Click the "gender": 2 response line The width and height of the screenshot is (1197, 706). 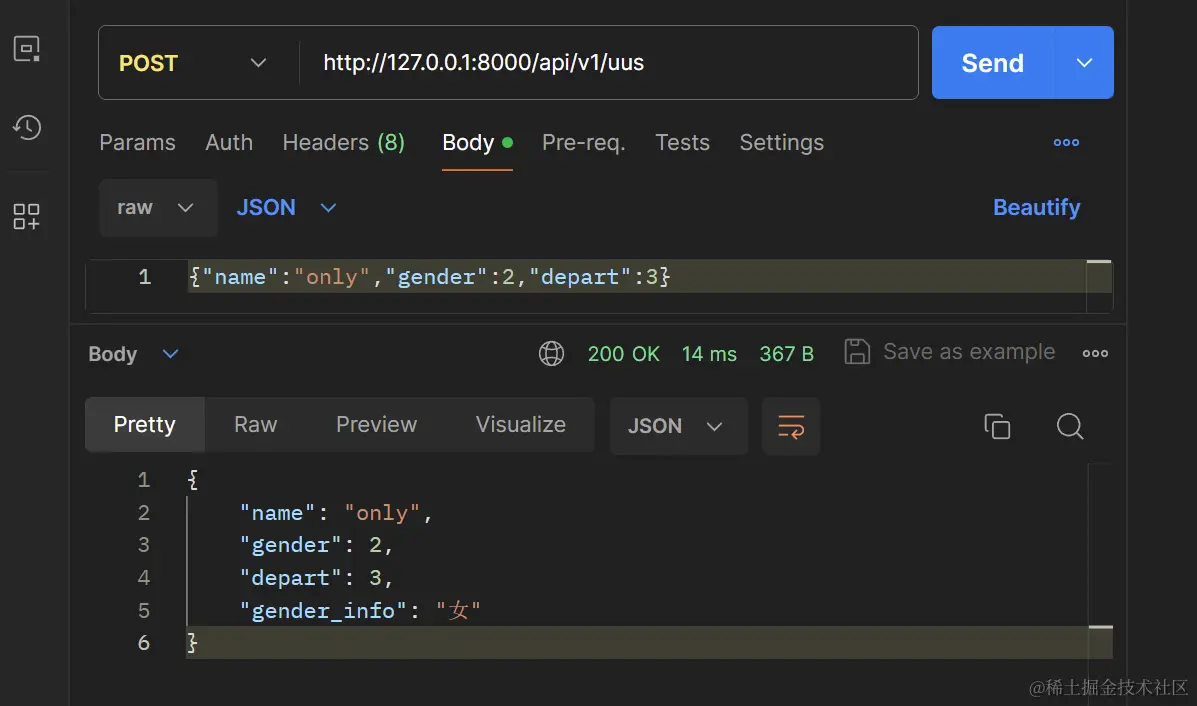coord(316,545)
